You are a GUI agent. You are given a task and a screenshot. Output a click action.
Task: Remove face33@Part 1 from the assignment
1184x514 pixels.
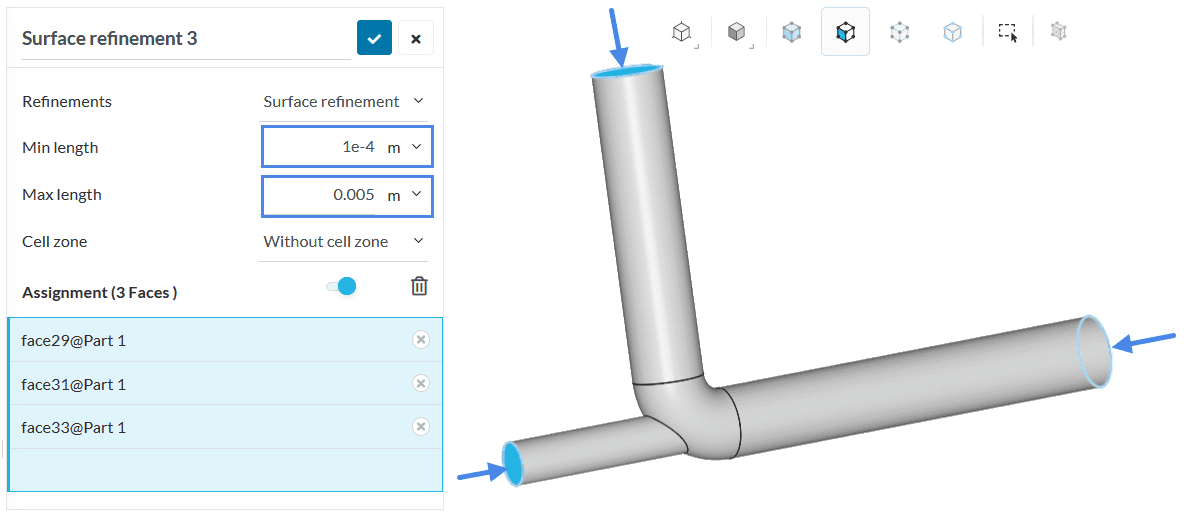pyautogui.click(x=421, y=427)
